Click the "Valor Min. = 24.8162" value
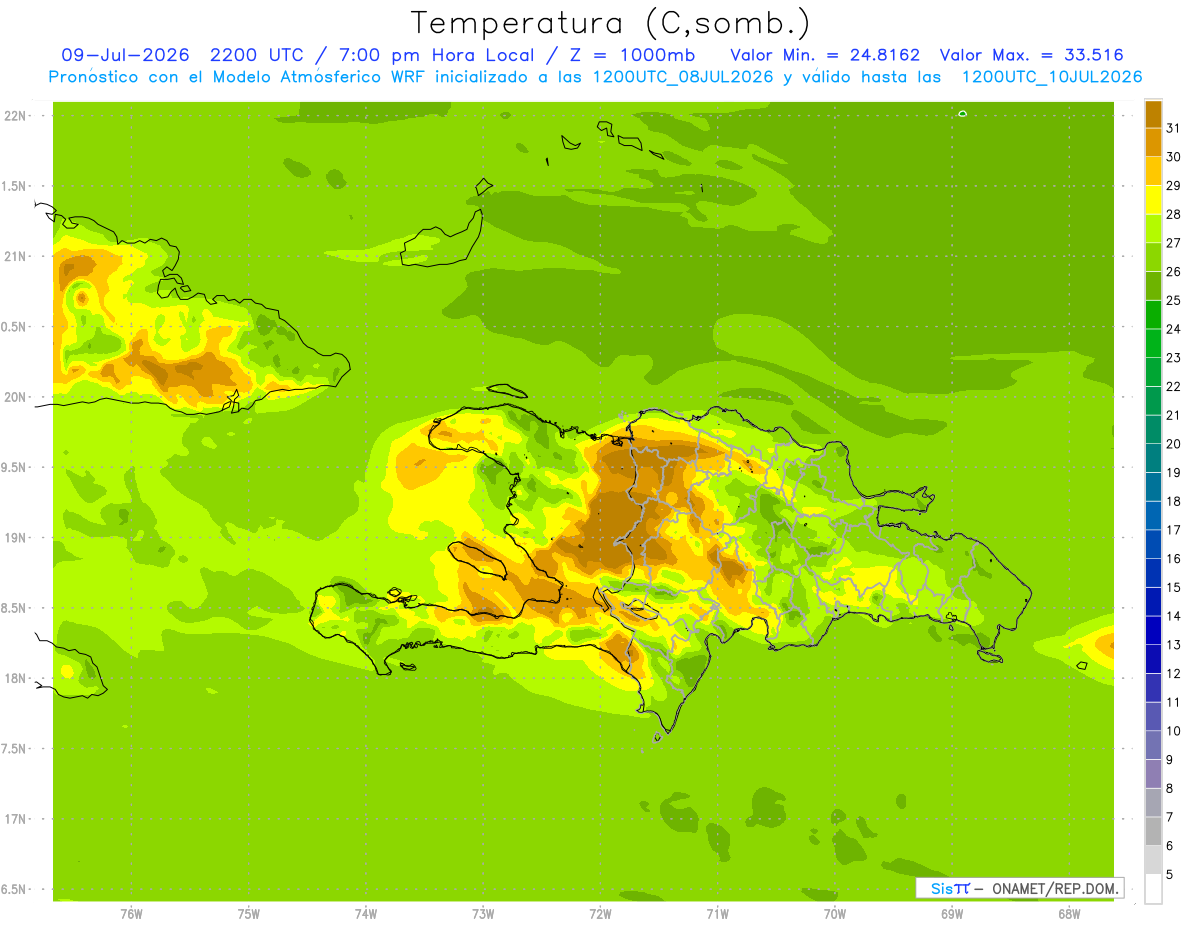The height and width of the screenshot is (927, 1200). point(825,55)
